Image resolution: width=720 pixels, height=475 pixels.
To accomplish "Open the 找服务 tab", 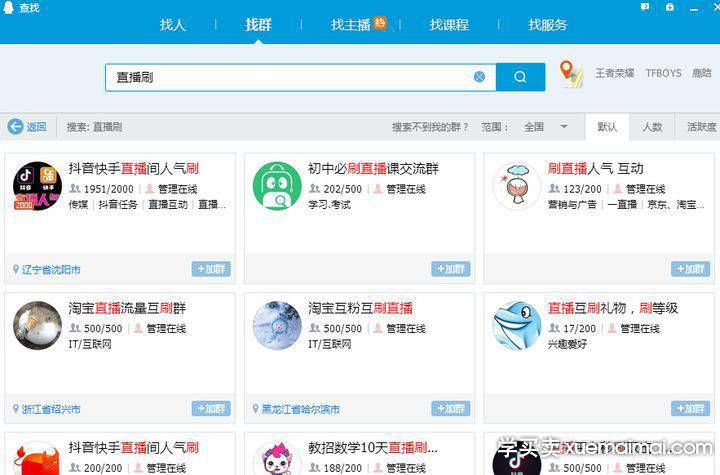I will pyautogui.click(x=547, y=25).
